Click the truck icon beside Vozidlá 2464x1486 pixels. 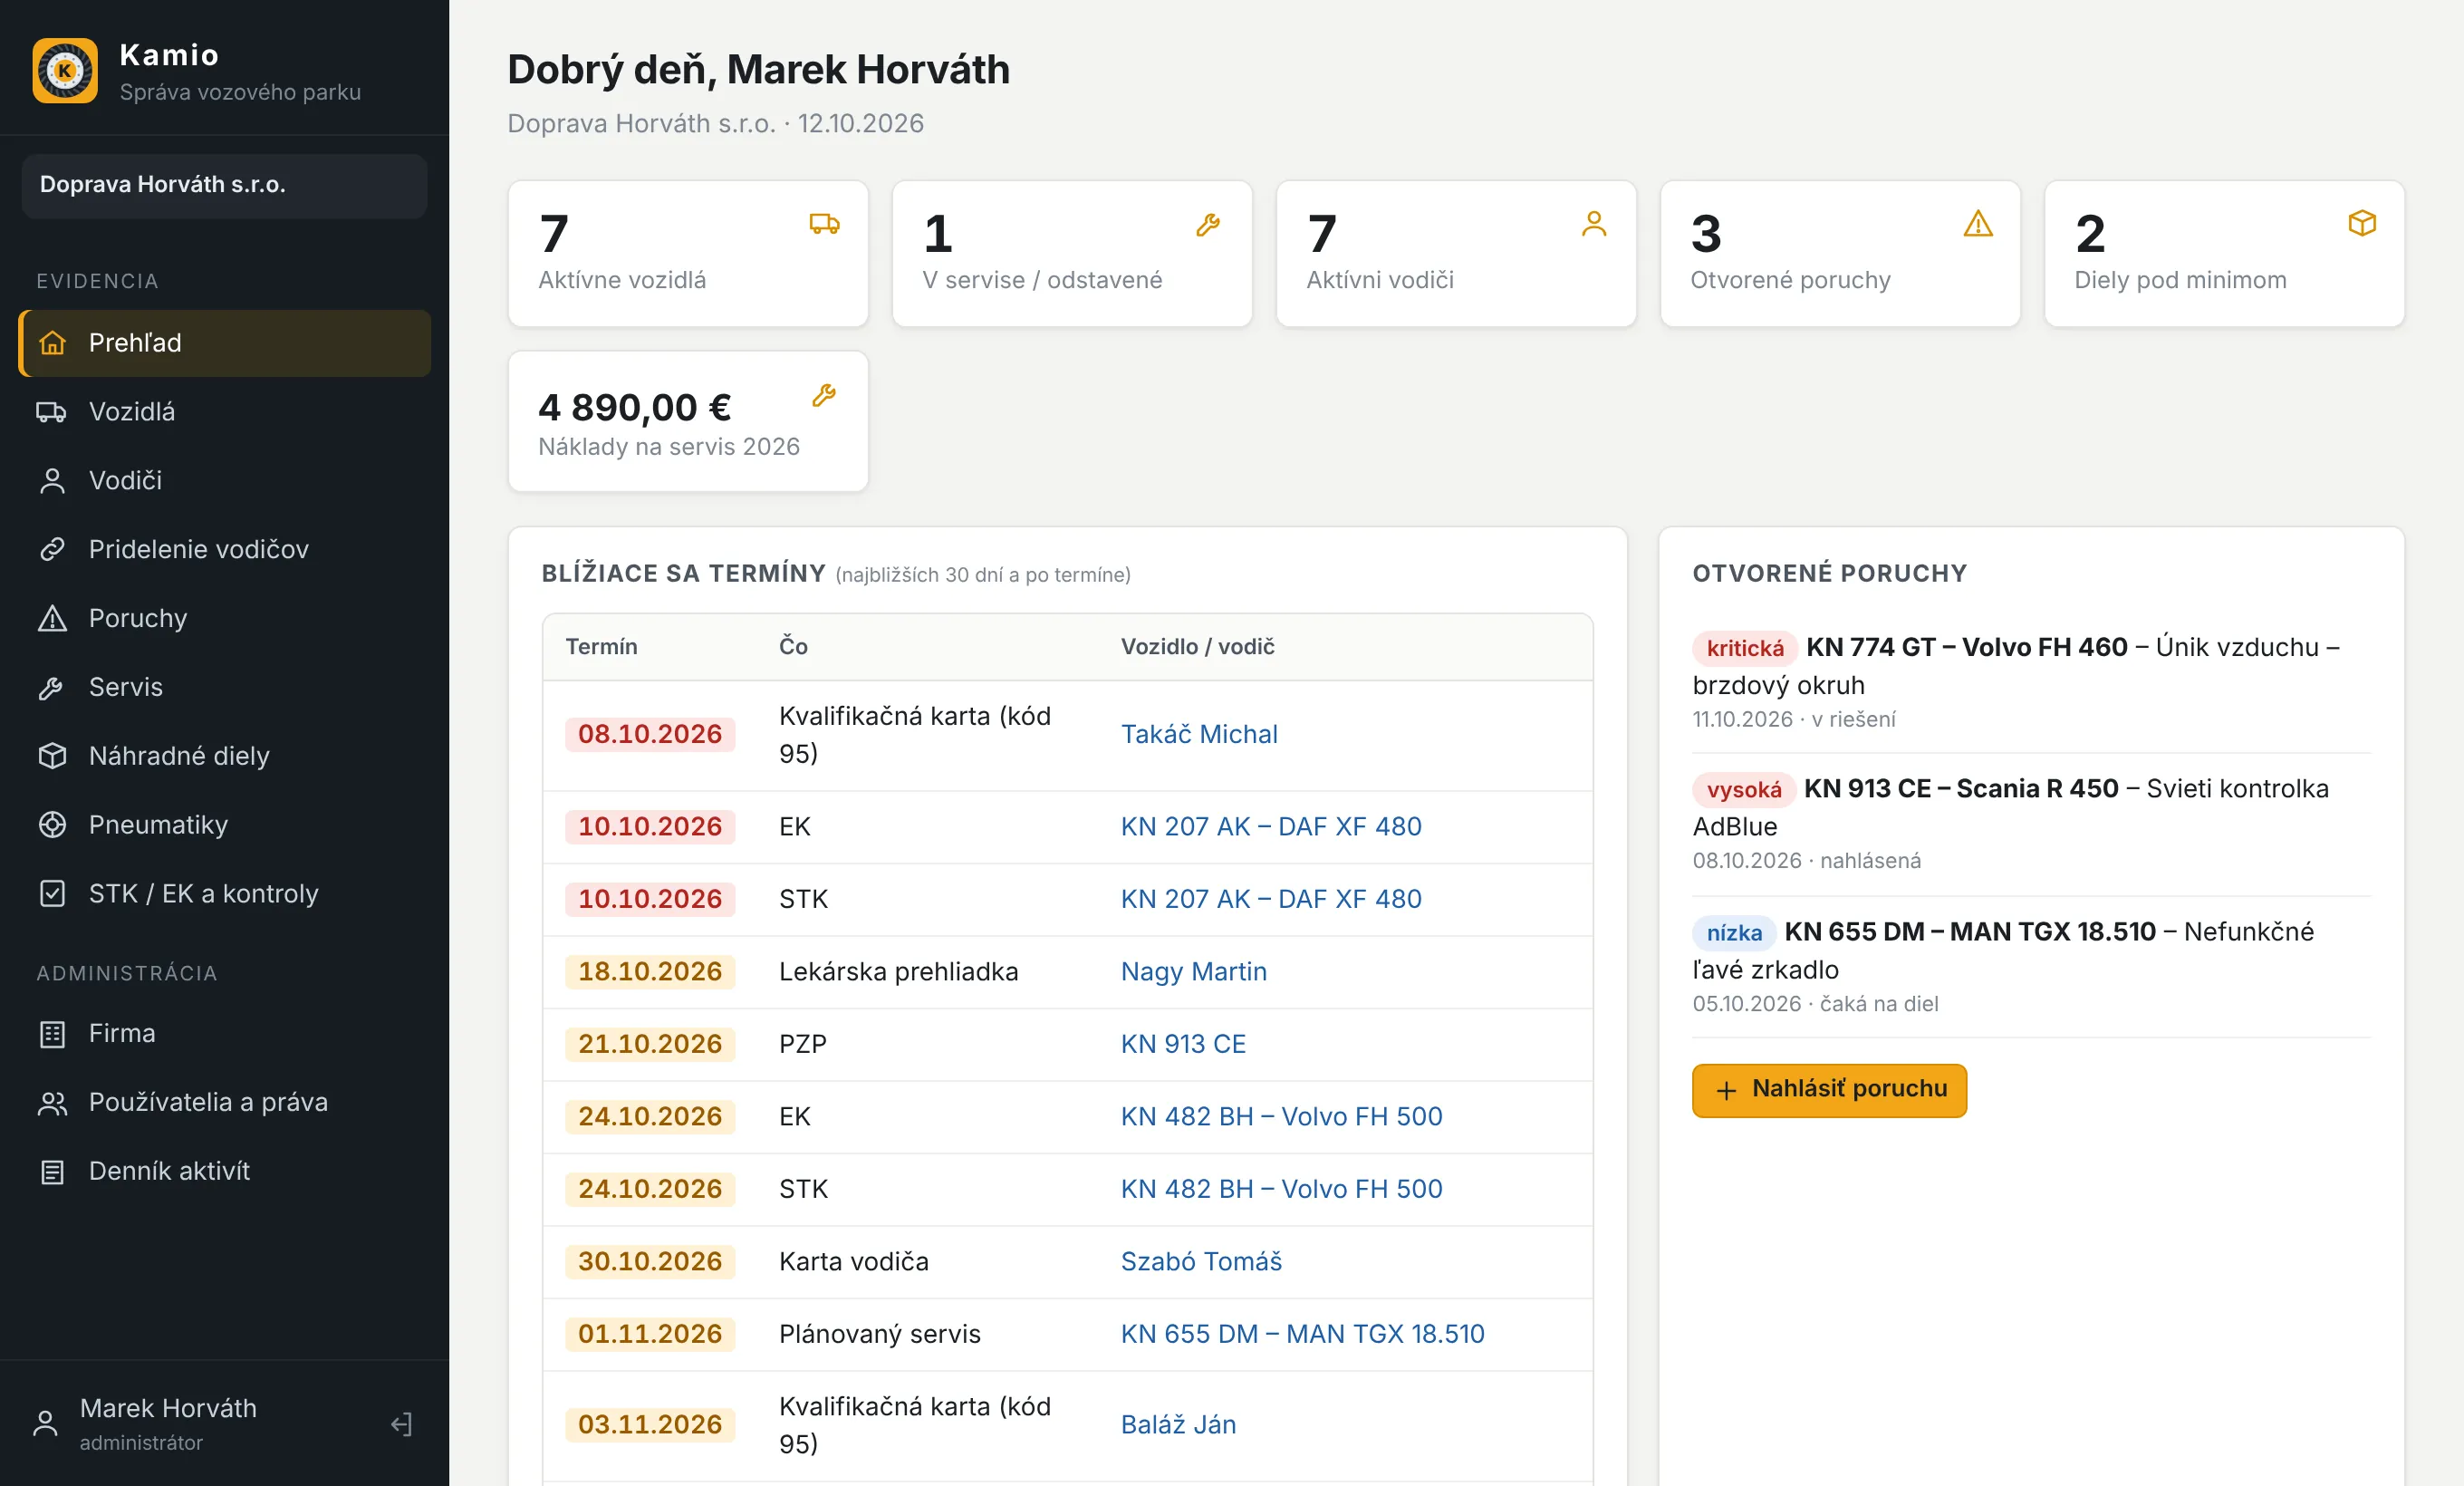tap(52, 412)
